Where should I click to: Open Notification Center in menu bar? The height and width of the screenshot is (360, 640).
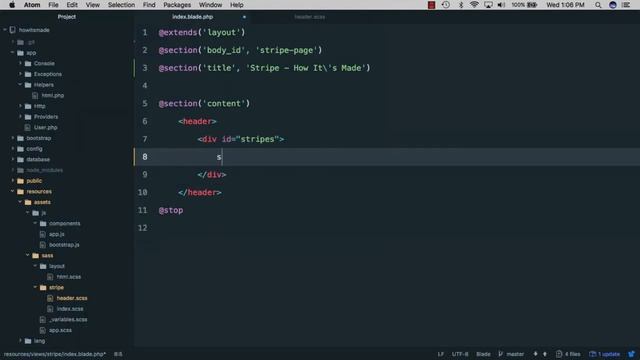tap(626, 5)
